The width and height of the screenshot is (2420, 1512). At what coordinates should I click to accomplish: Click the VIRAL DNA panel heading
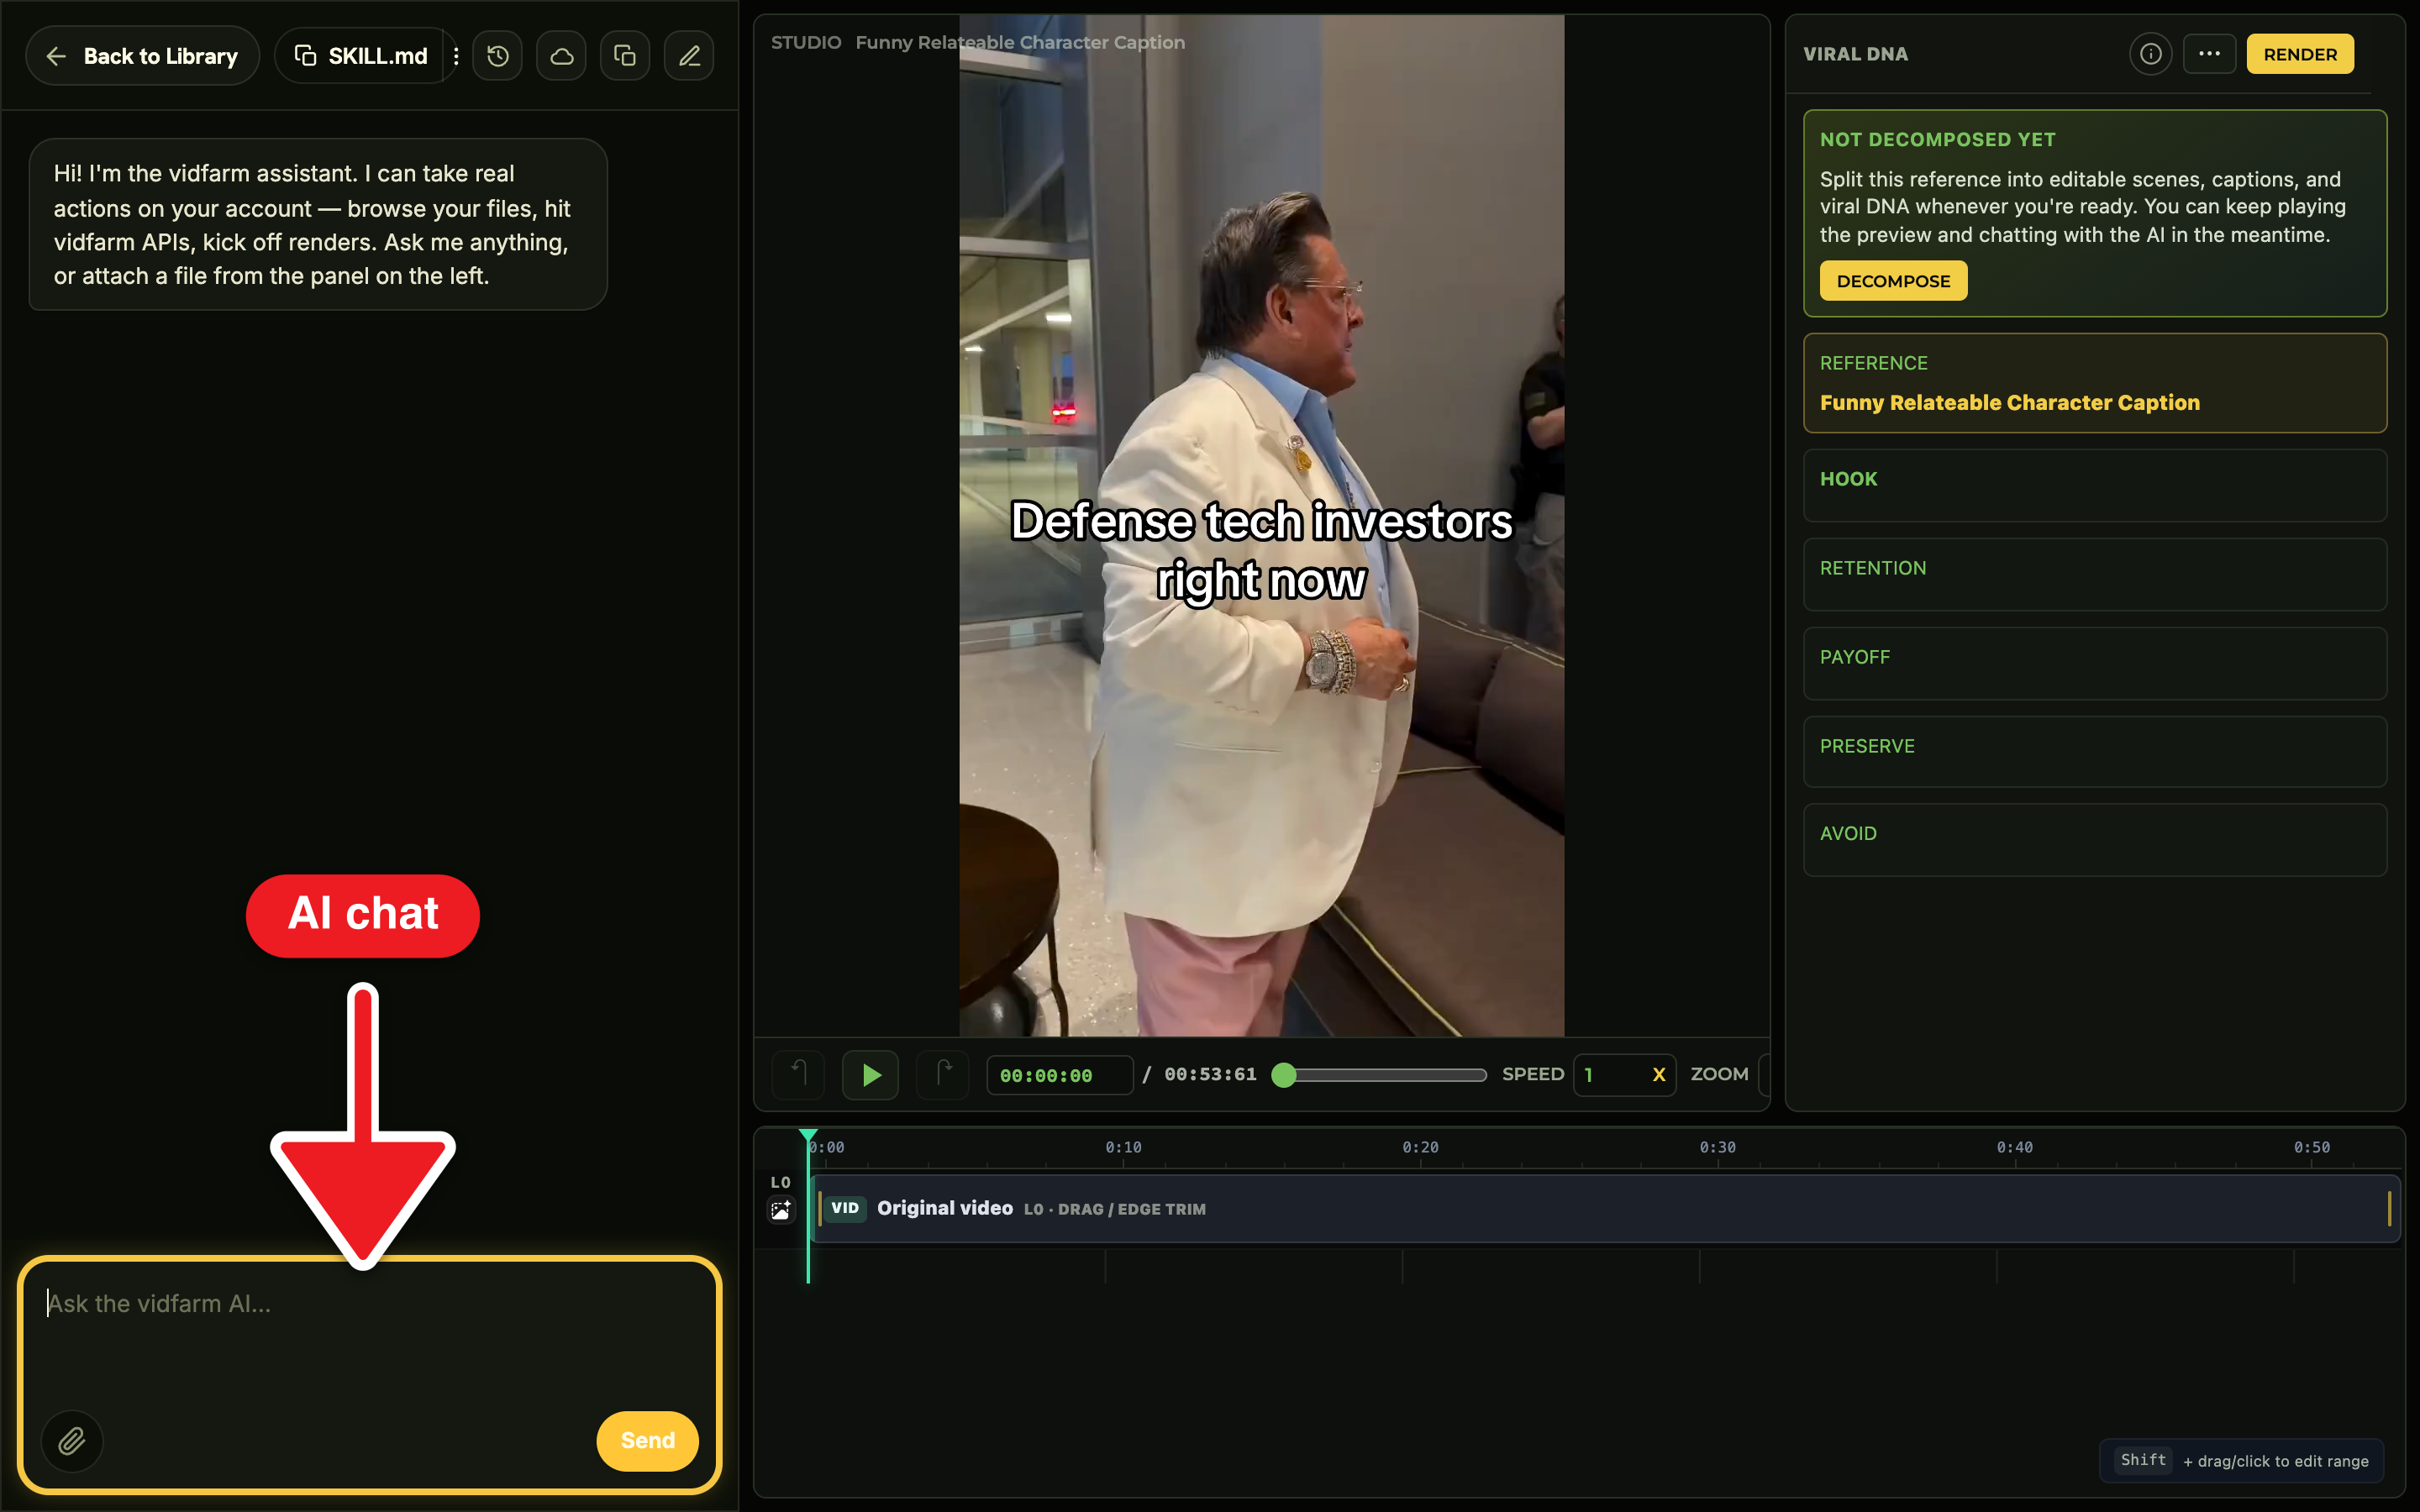[1855, 54]
